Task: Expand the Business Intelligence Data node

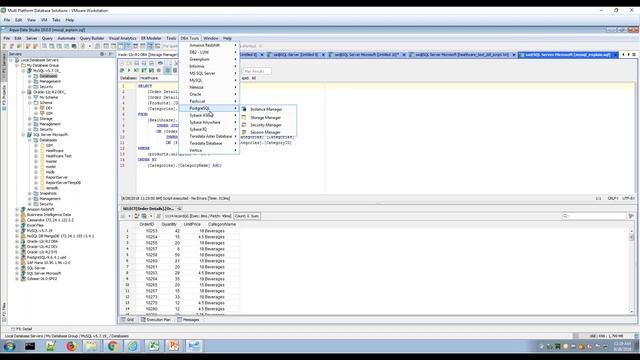Action: click(x=17, y=215)
